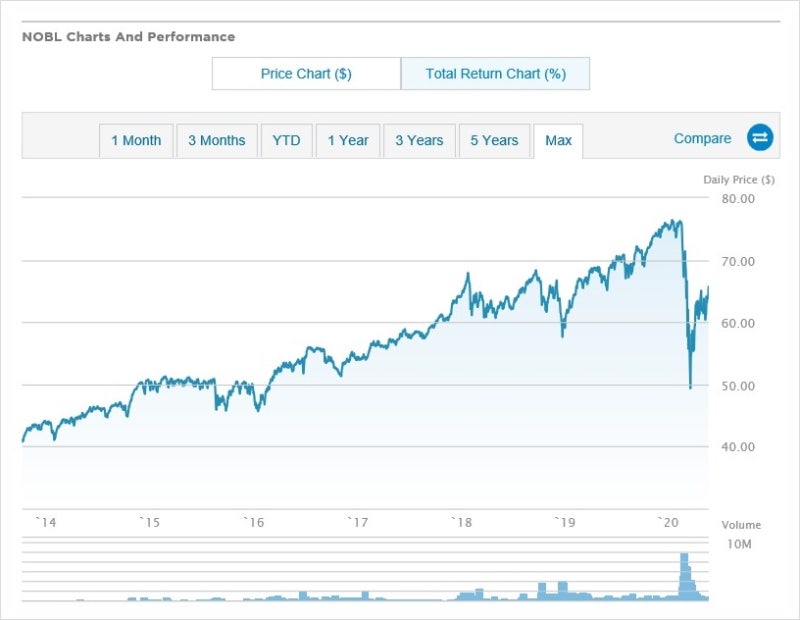Click the blue Compare exchange arrows icon

(x=760, y=138)
